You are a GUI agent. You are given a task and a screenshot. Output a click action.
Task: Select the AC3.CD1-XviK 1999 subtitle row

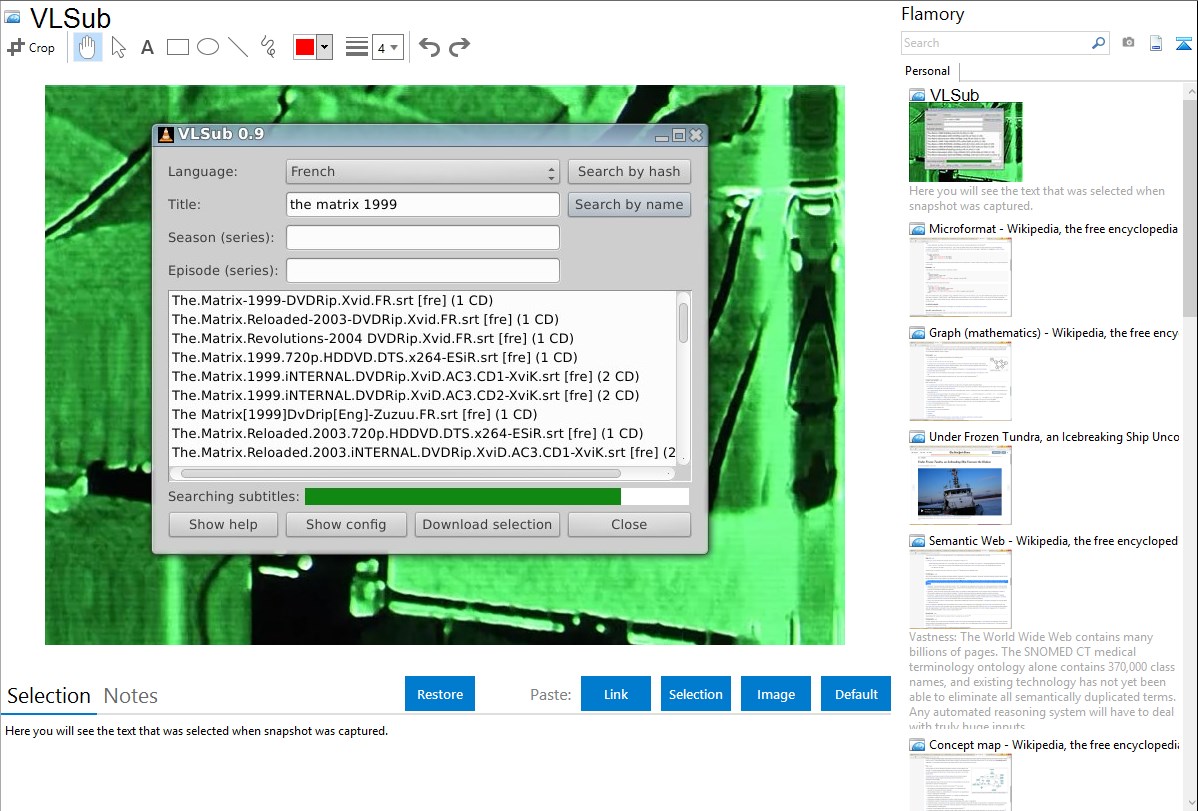pyautogui.click(x=405, y=376)
